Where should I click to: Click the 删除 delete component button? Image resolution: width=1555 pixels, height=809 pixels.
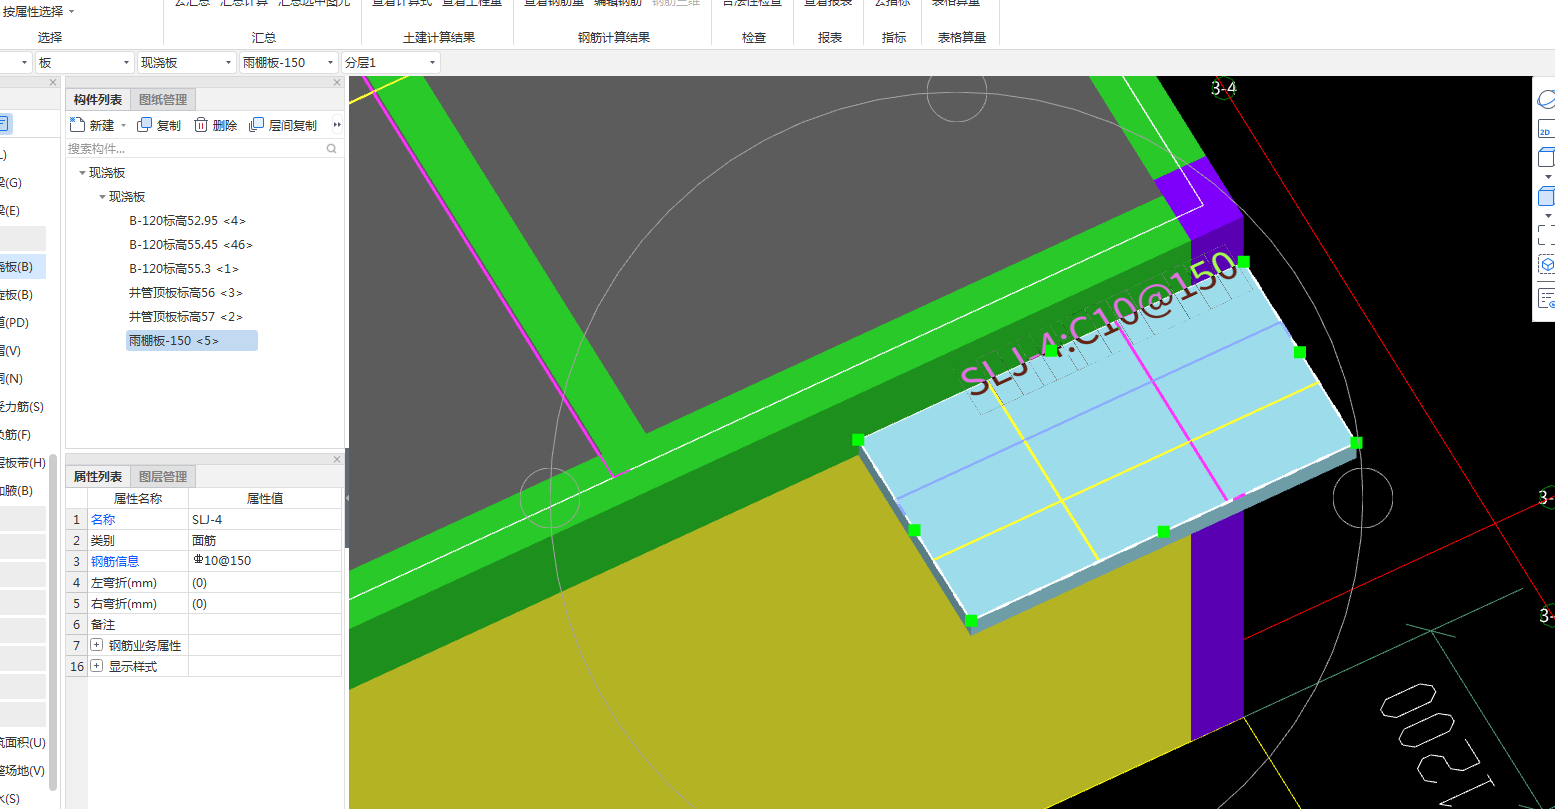(x=215, y=125)
